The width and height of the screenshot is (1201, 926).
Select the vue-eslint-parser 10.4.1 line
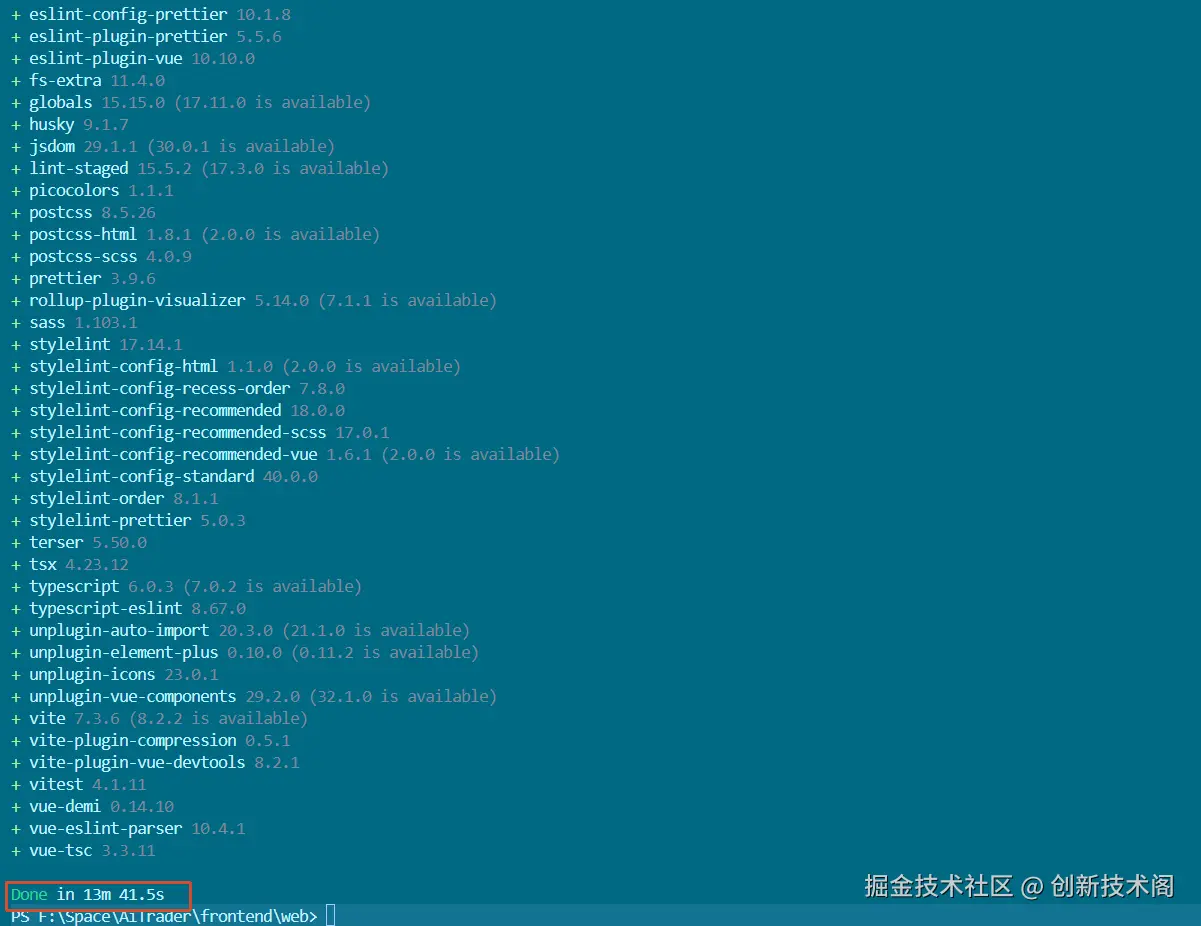(x=128, y=829)
